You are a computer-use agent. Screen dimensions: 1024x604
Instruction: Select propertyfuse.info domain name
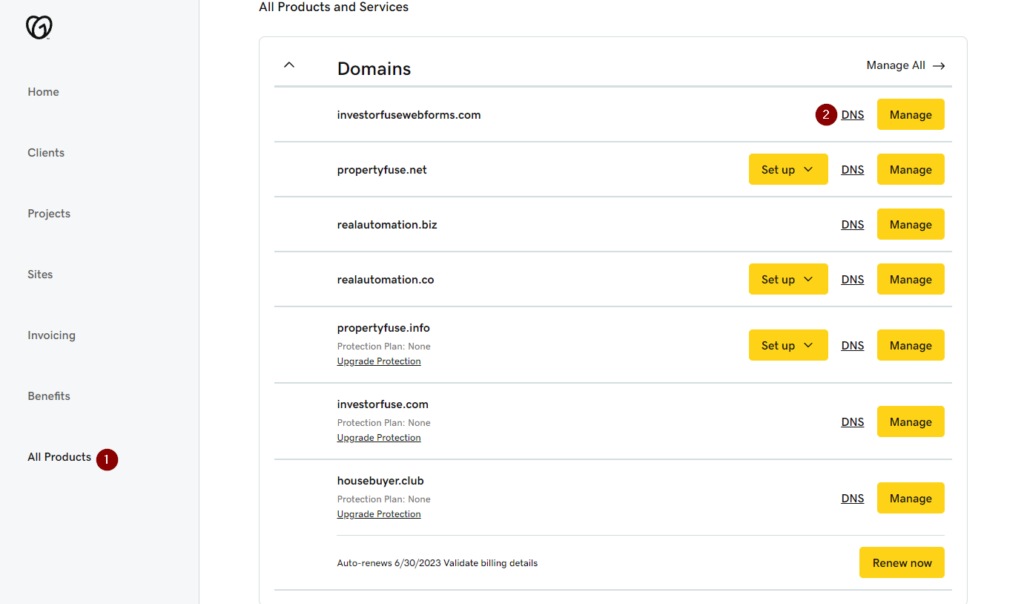coord(383,328)
